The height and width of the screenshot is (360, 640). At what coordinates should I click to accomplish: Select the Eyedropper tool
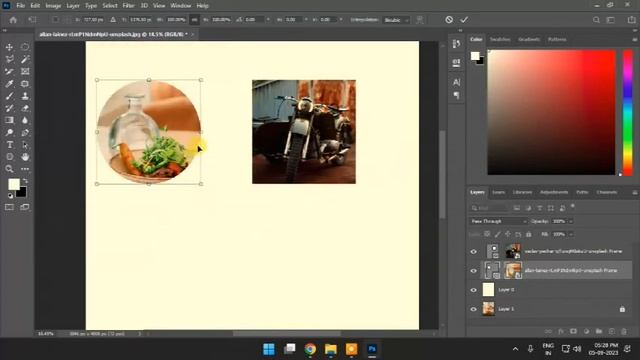point(9,84)
